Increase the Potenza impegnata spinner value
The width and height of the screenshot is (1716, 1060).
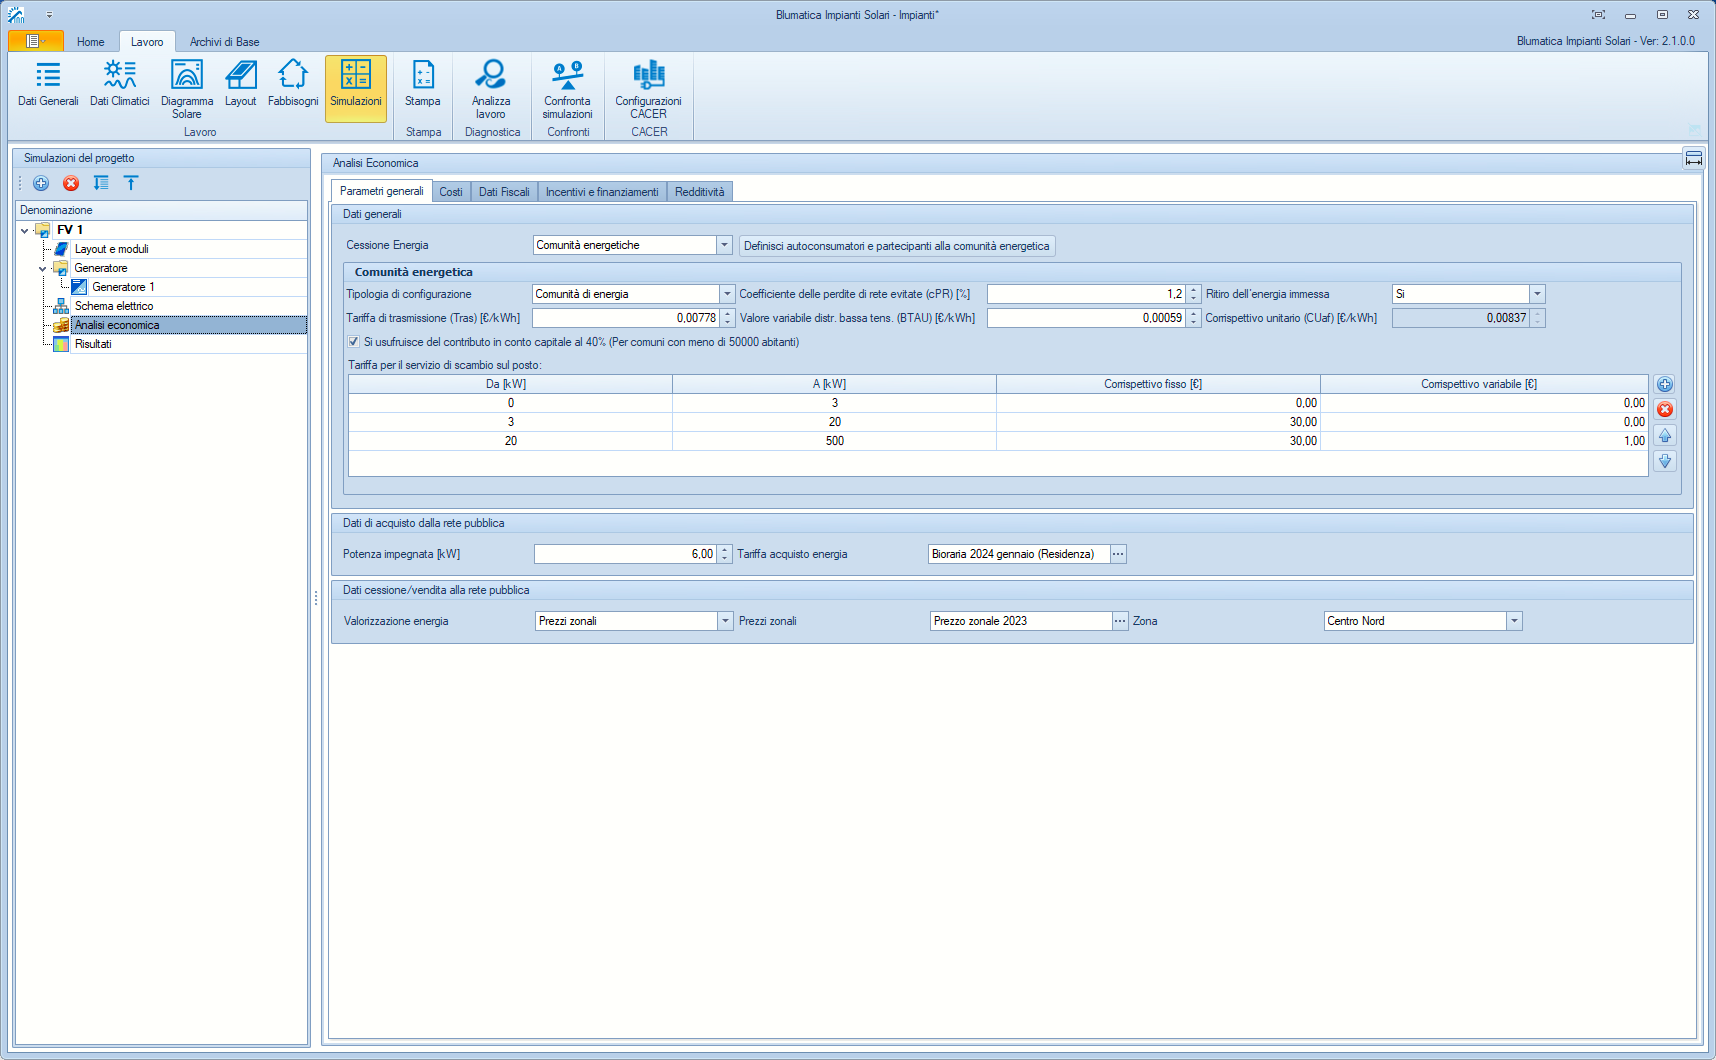click(x=725, y=550)
